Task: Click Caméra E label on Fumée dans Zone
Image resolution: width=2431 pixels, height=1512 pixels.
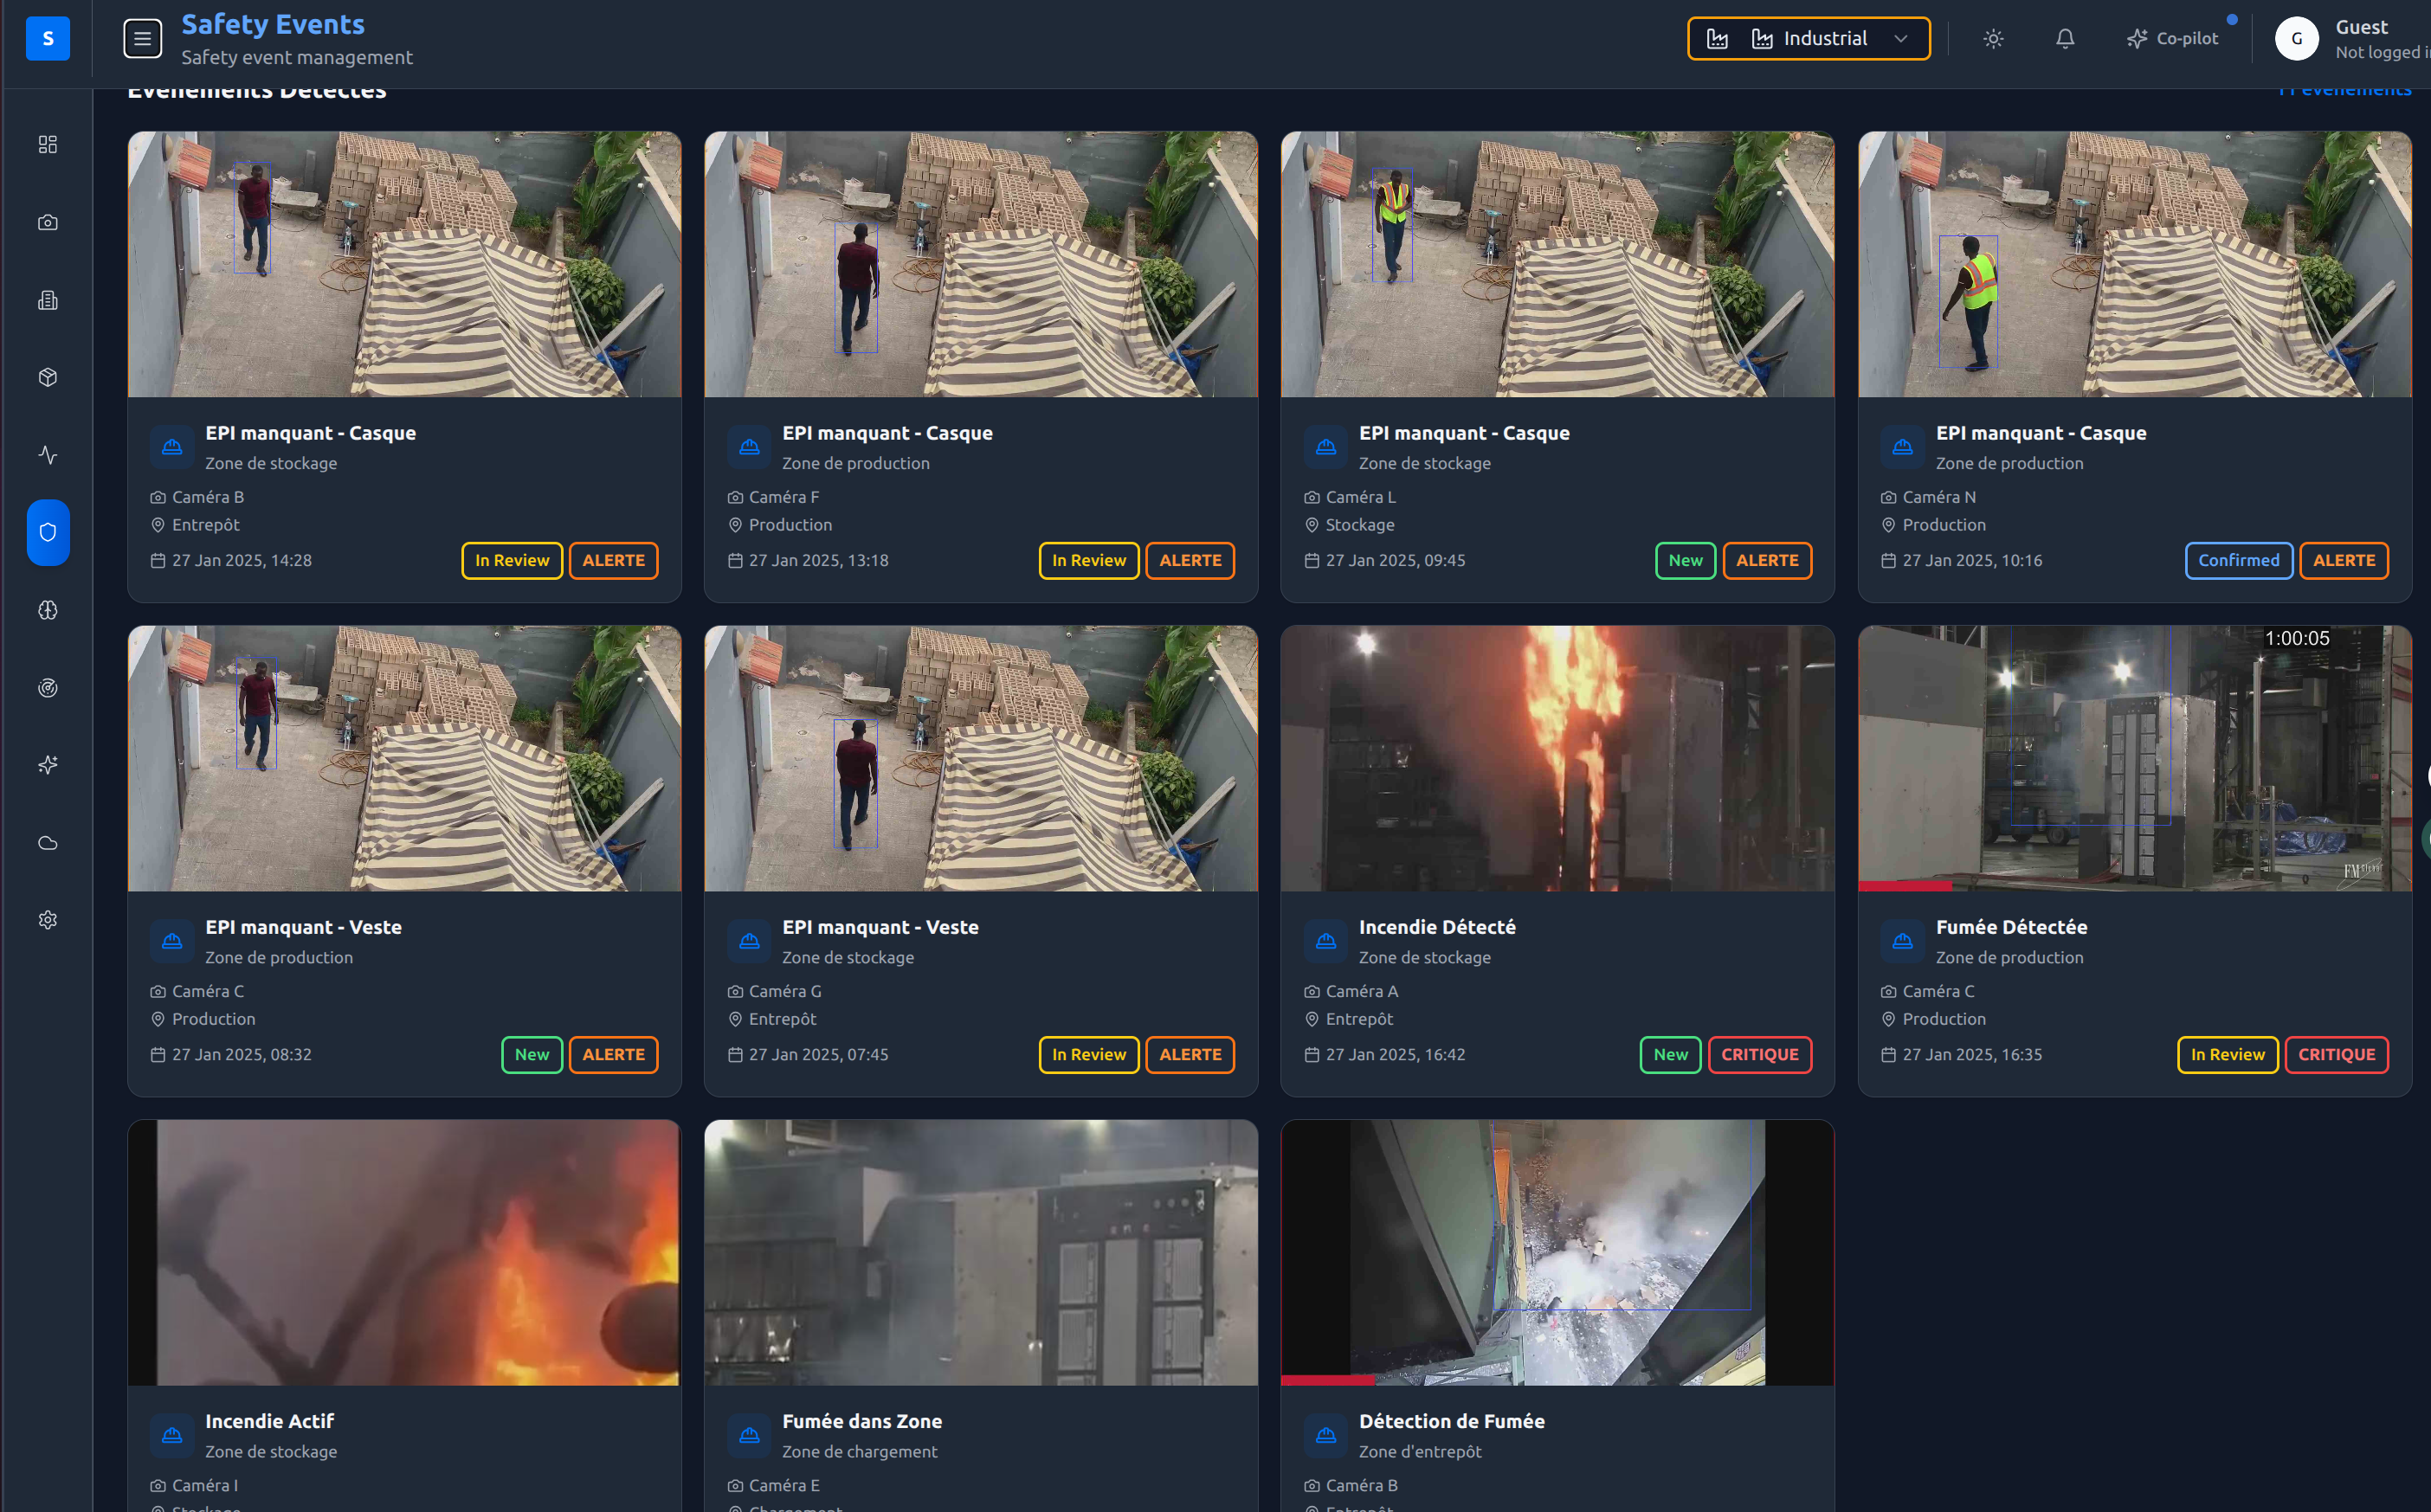Action: 784,1485
